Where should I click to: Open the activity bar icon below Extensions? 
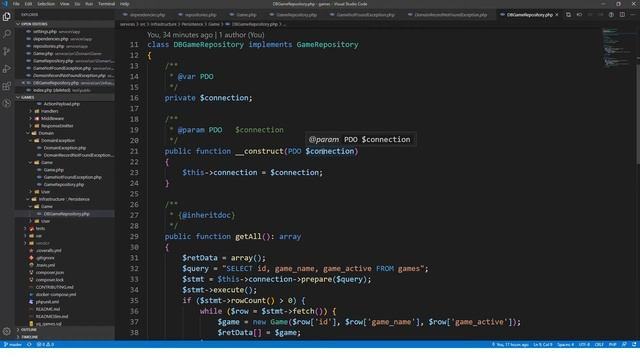point(7,103)
